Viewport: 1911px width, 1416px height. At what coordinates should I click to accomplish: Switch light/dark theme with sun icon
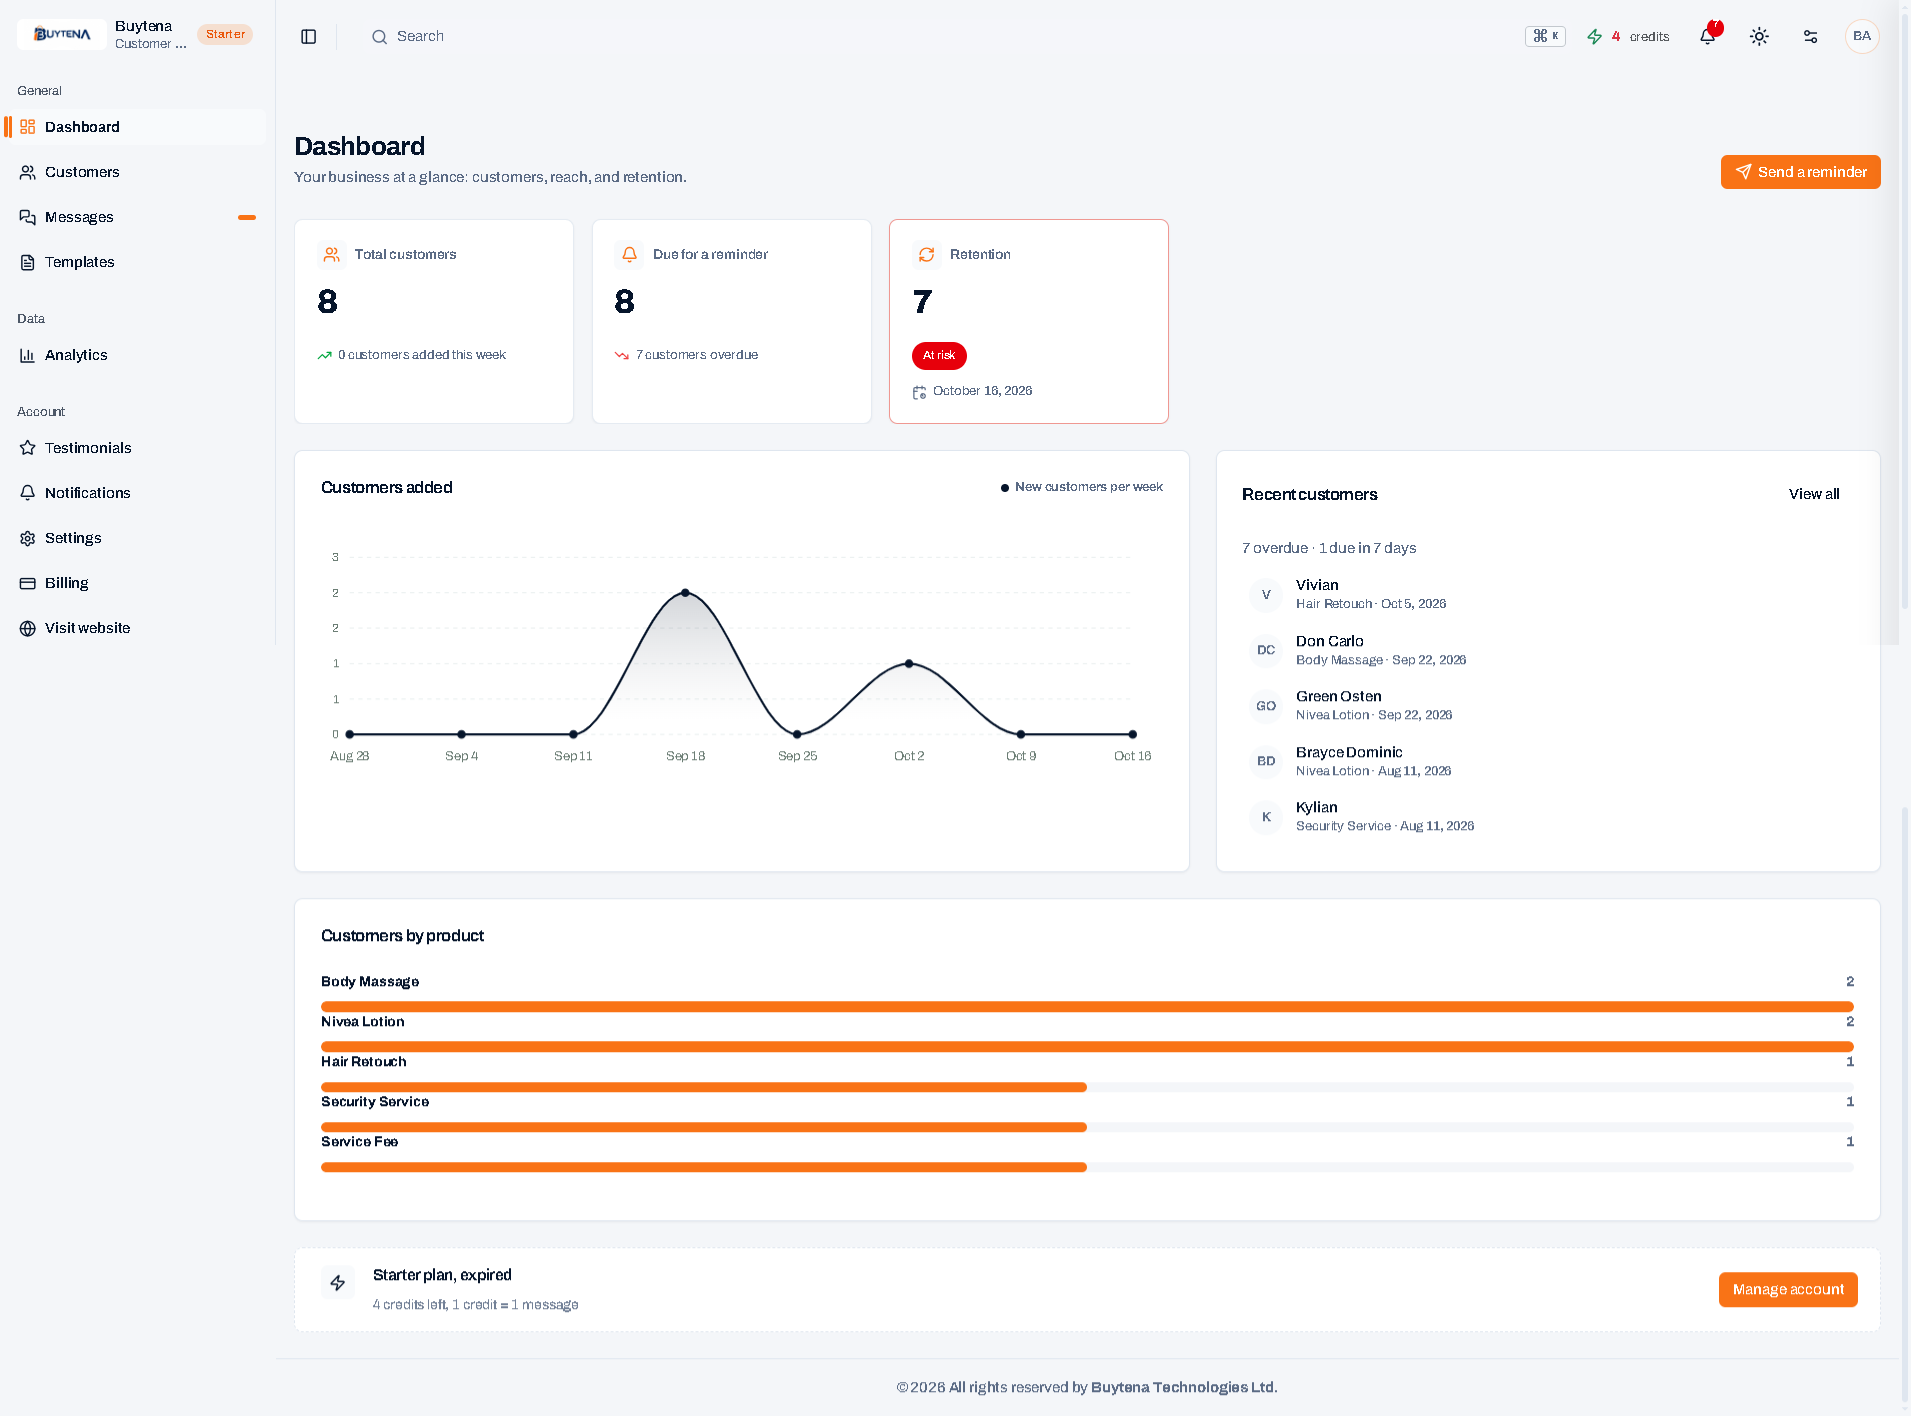click(x=1759, y=37)
